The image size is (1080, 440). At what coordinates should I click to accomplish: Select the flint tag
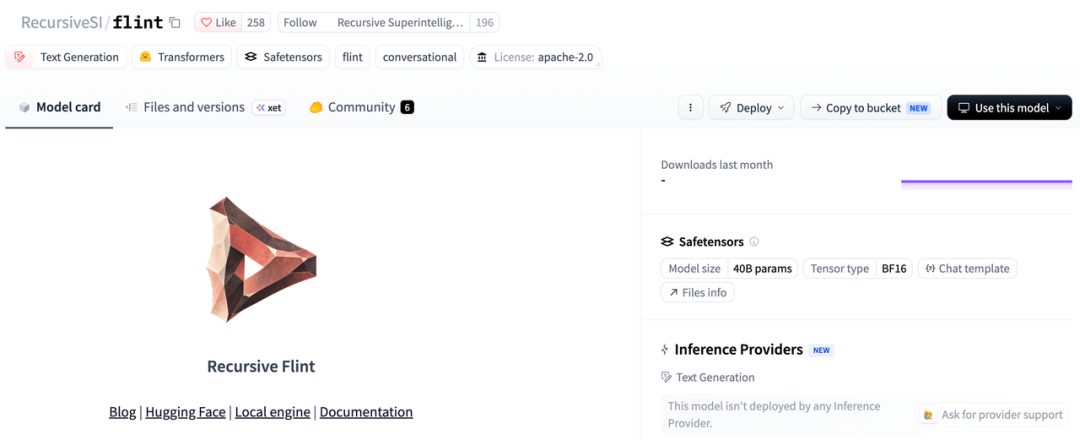[353, 57]
